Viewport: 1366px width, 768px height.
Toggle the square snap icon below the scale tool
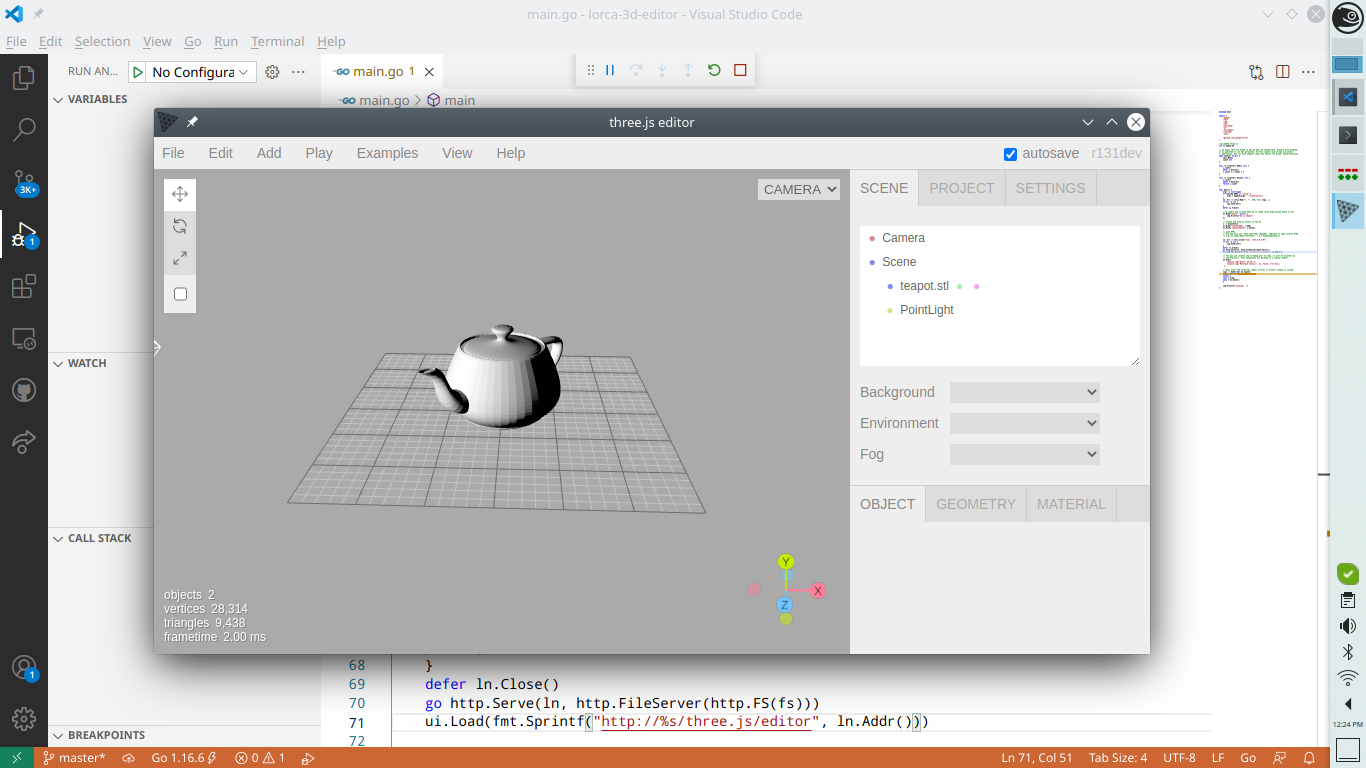click(180, 293)
